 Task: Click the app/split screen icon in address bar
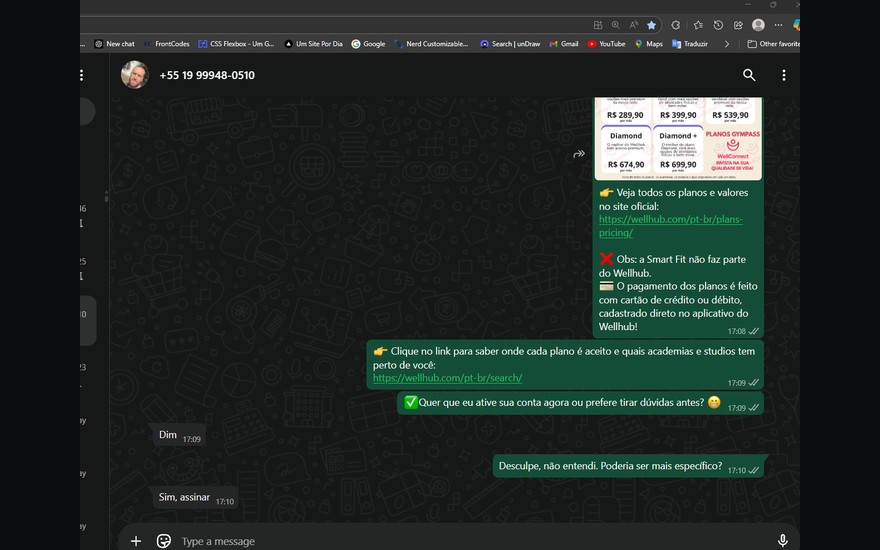(598, 25)
